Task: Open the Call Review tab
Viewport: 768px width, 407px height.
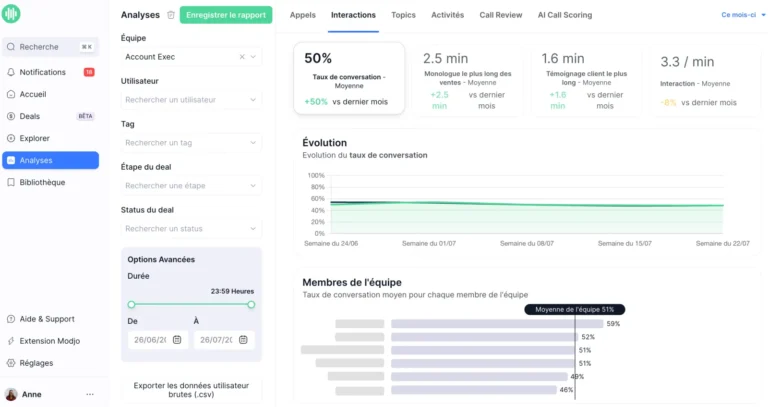Action: point(501,15)
